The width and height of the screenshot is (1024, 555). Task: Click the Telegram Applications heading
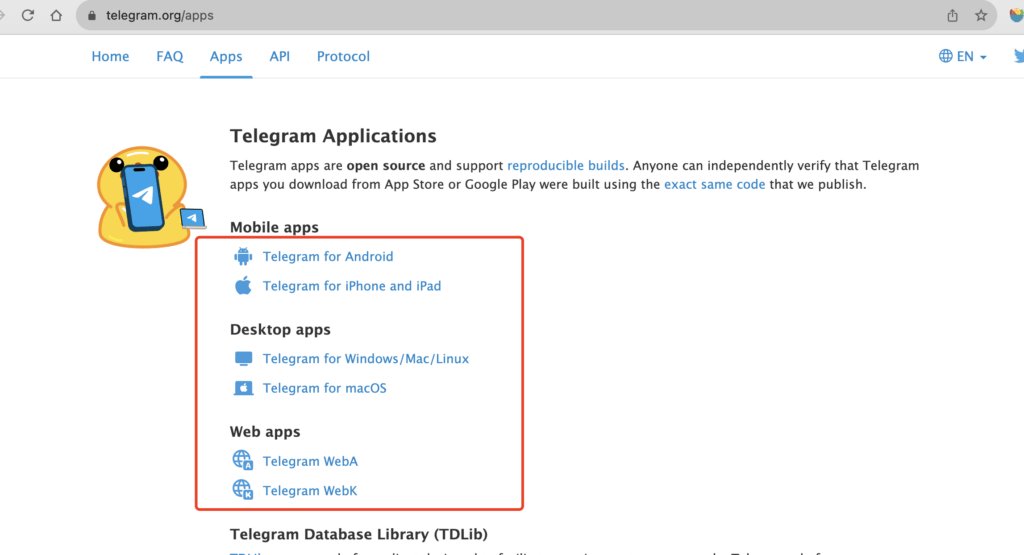333,136
